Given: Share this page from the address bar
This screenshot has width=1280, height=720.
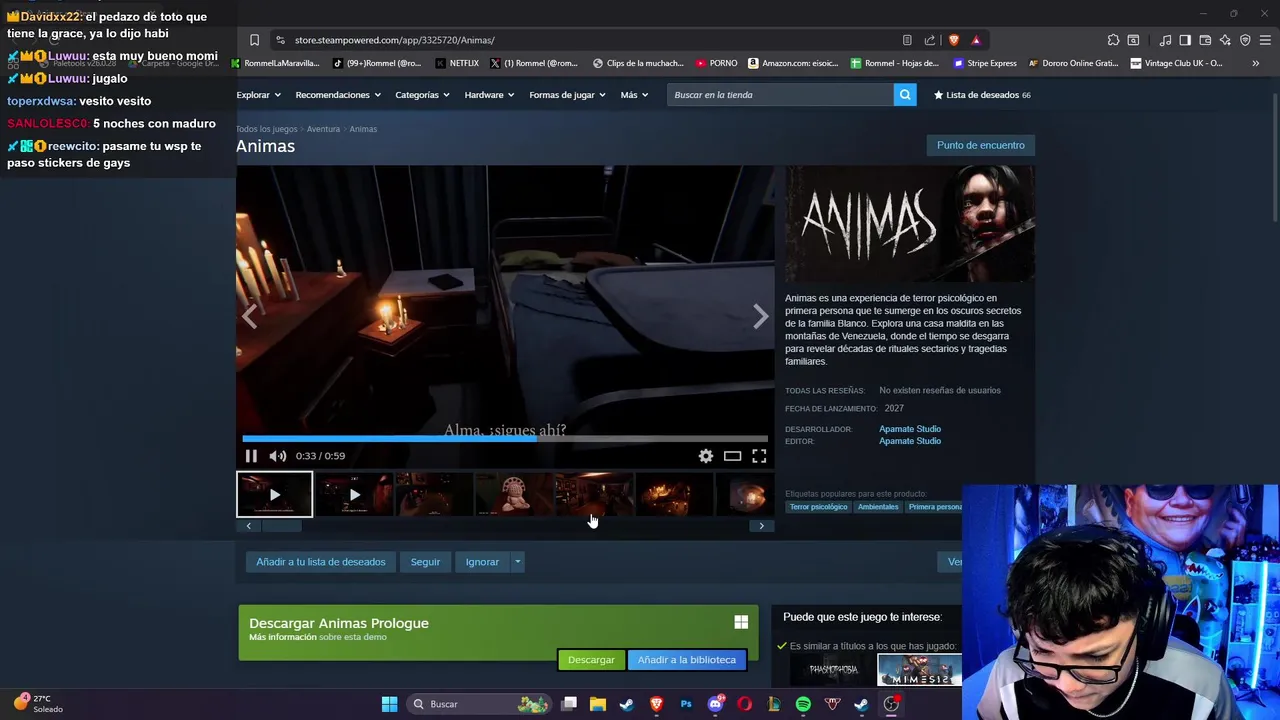Looking at the screenshot, I should coord(930,40).
